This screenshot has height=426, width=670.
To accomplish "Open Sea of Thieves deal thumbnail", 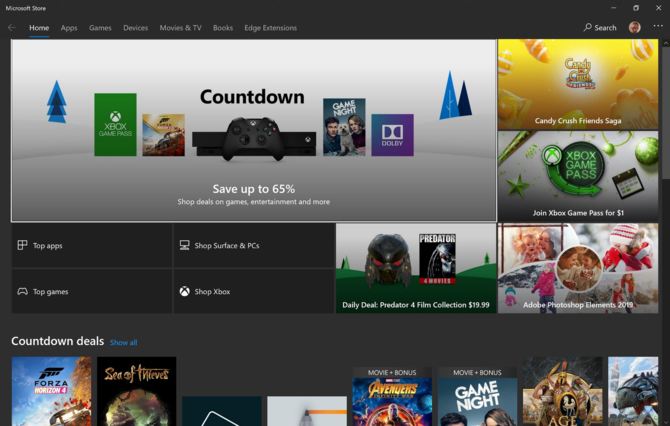I will tap(137, 391).
